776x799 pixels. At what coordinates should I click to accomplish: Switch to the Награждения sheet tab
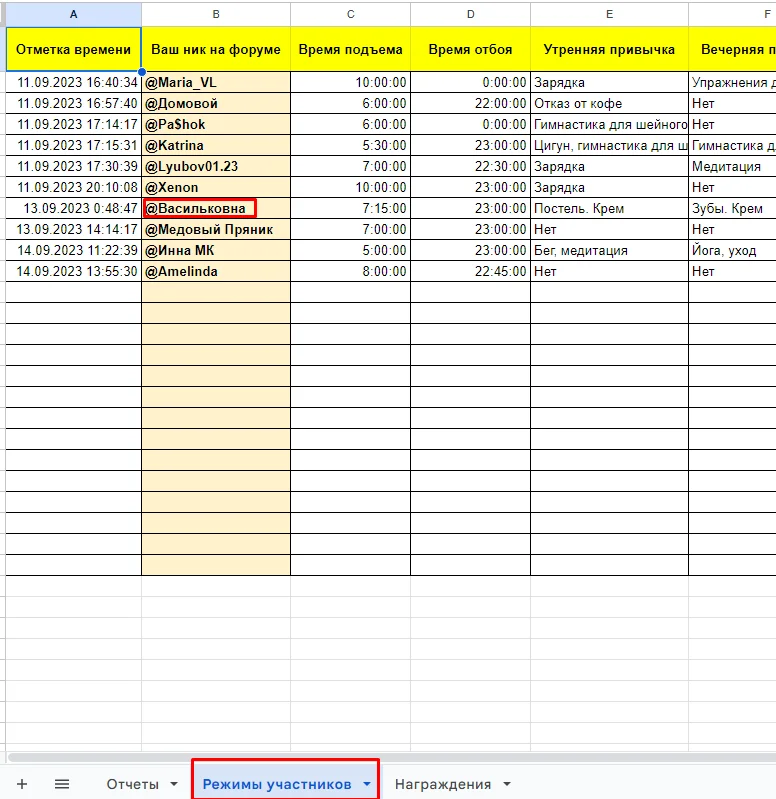[443, 784]
